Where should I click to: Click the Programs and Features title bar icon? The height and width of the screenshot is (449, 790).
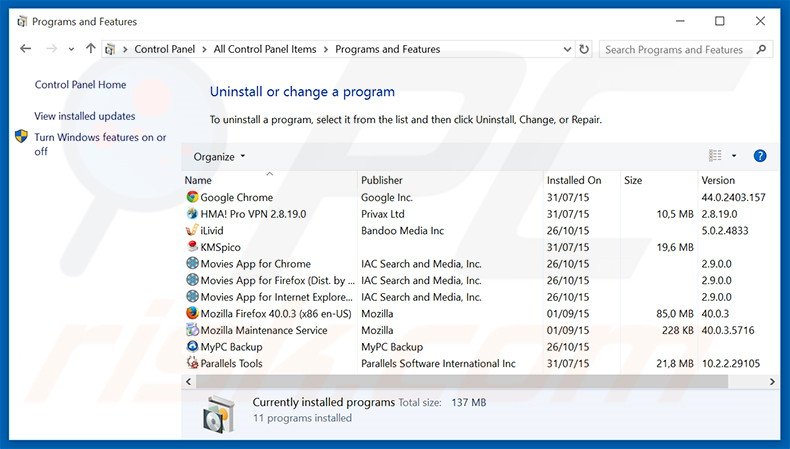click(22, 22)
